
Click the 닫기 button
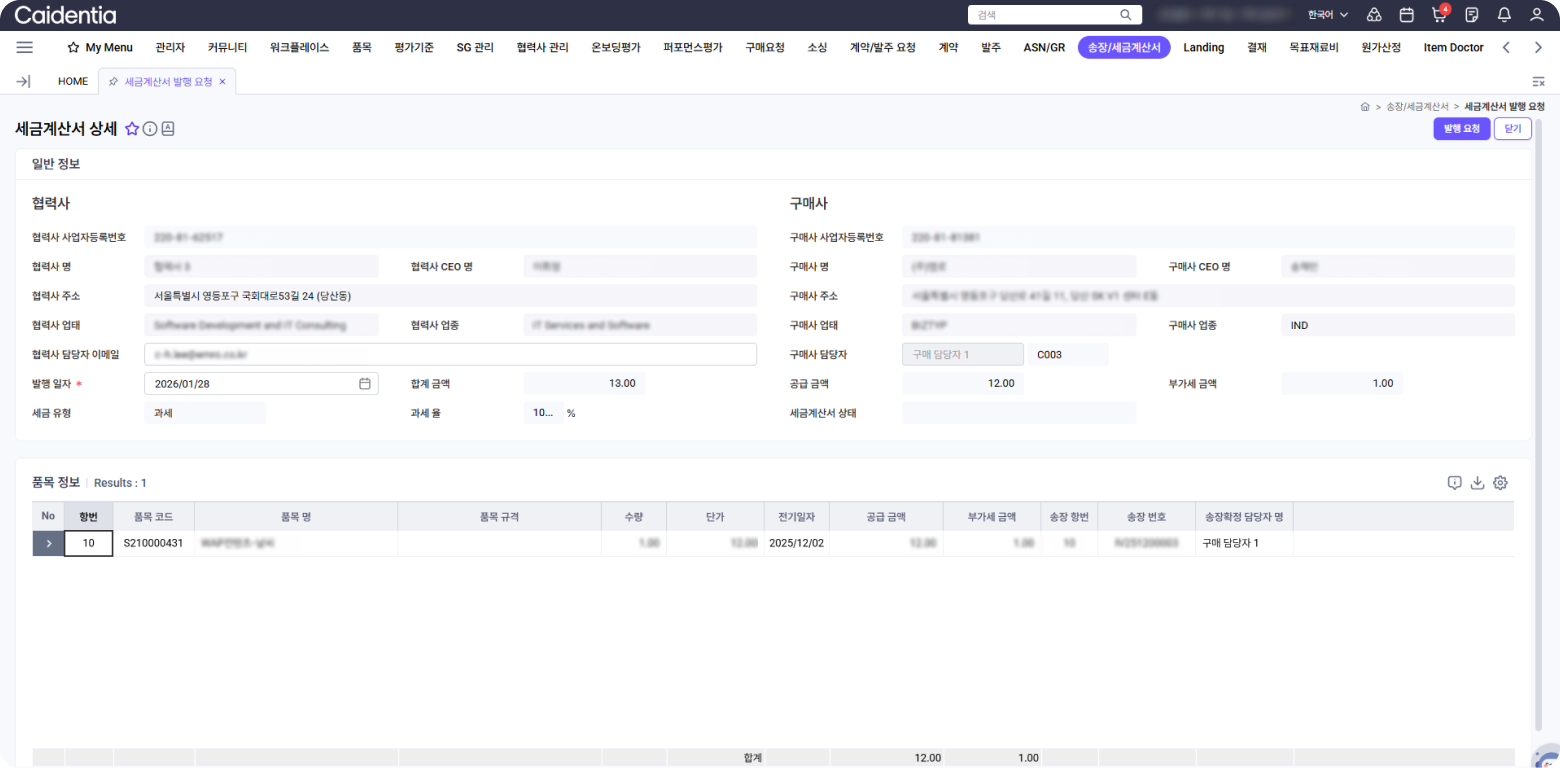point(1512,129)
